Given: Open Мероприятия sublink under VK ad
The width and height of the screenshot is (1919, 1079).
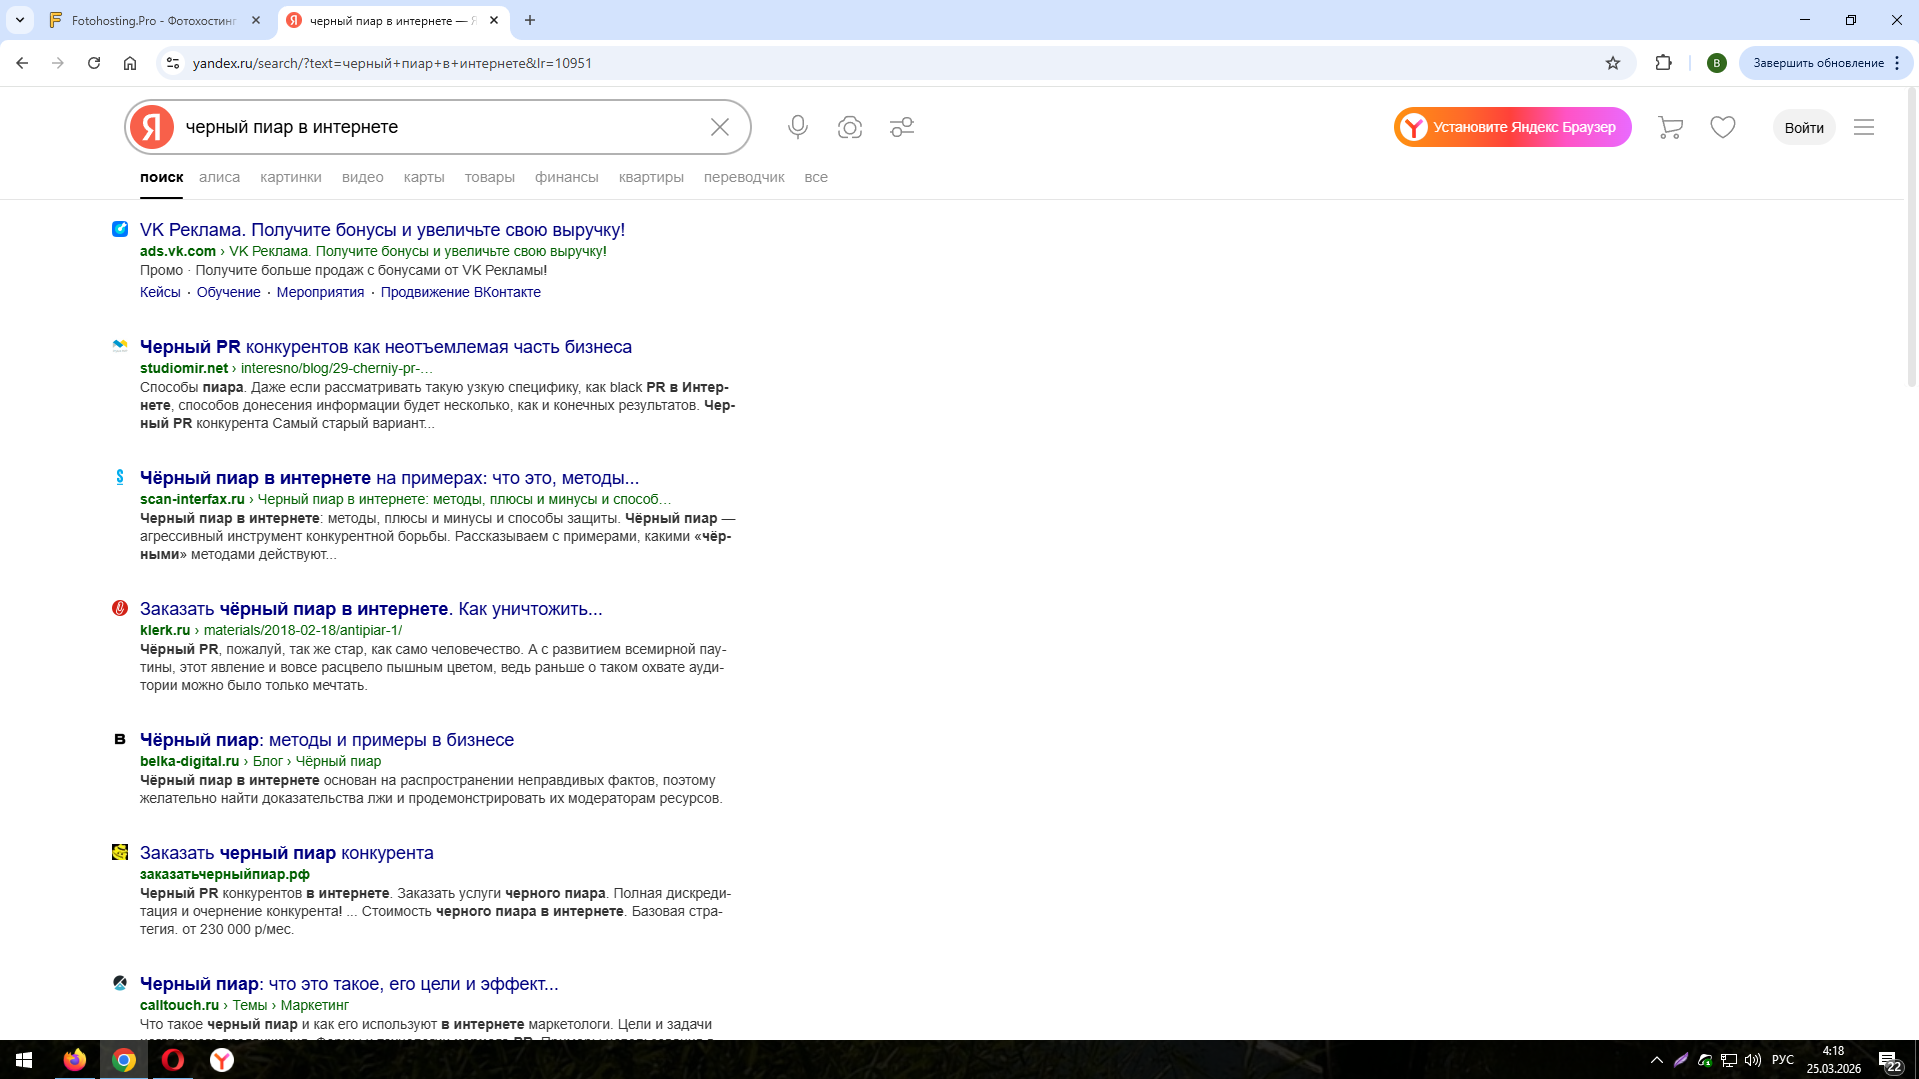Looking at the screenshot, I should pyautogui.click(x=320, y=292).
